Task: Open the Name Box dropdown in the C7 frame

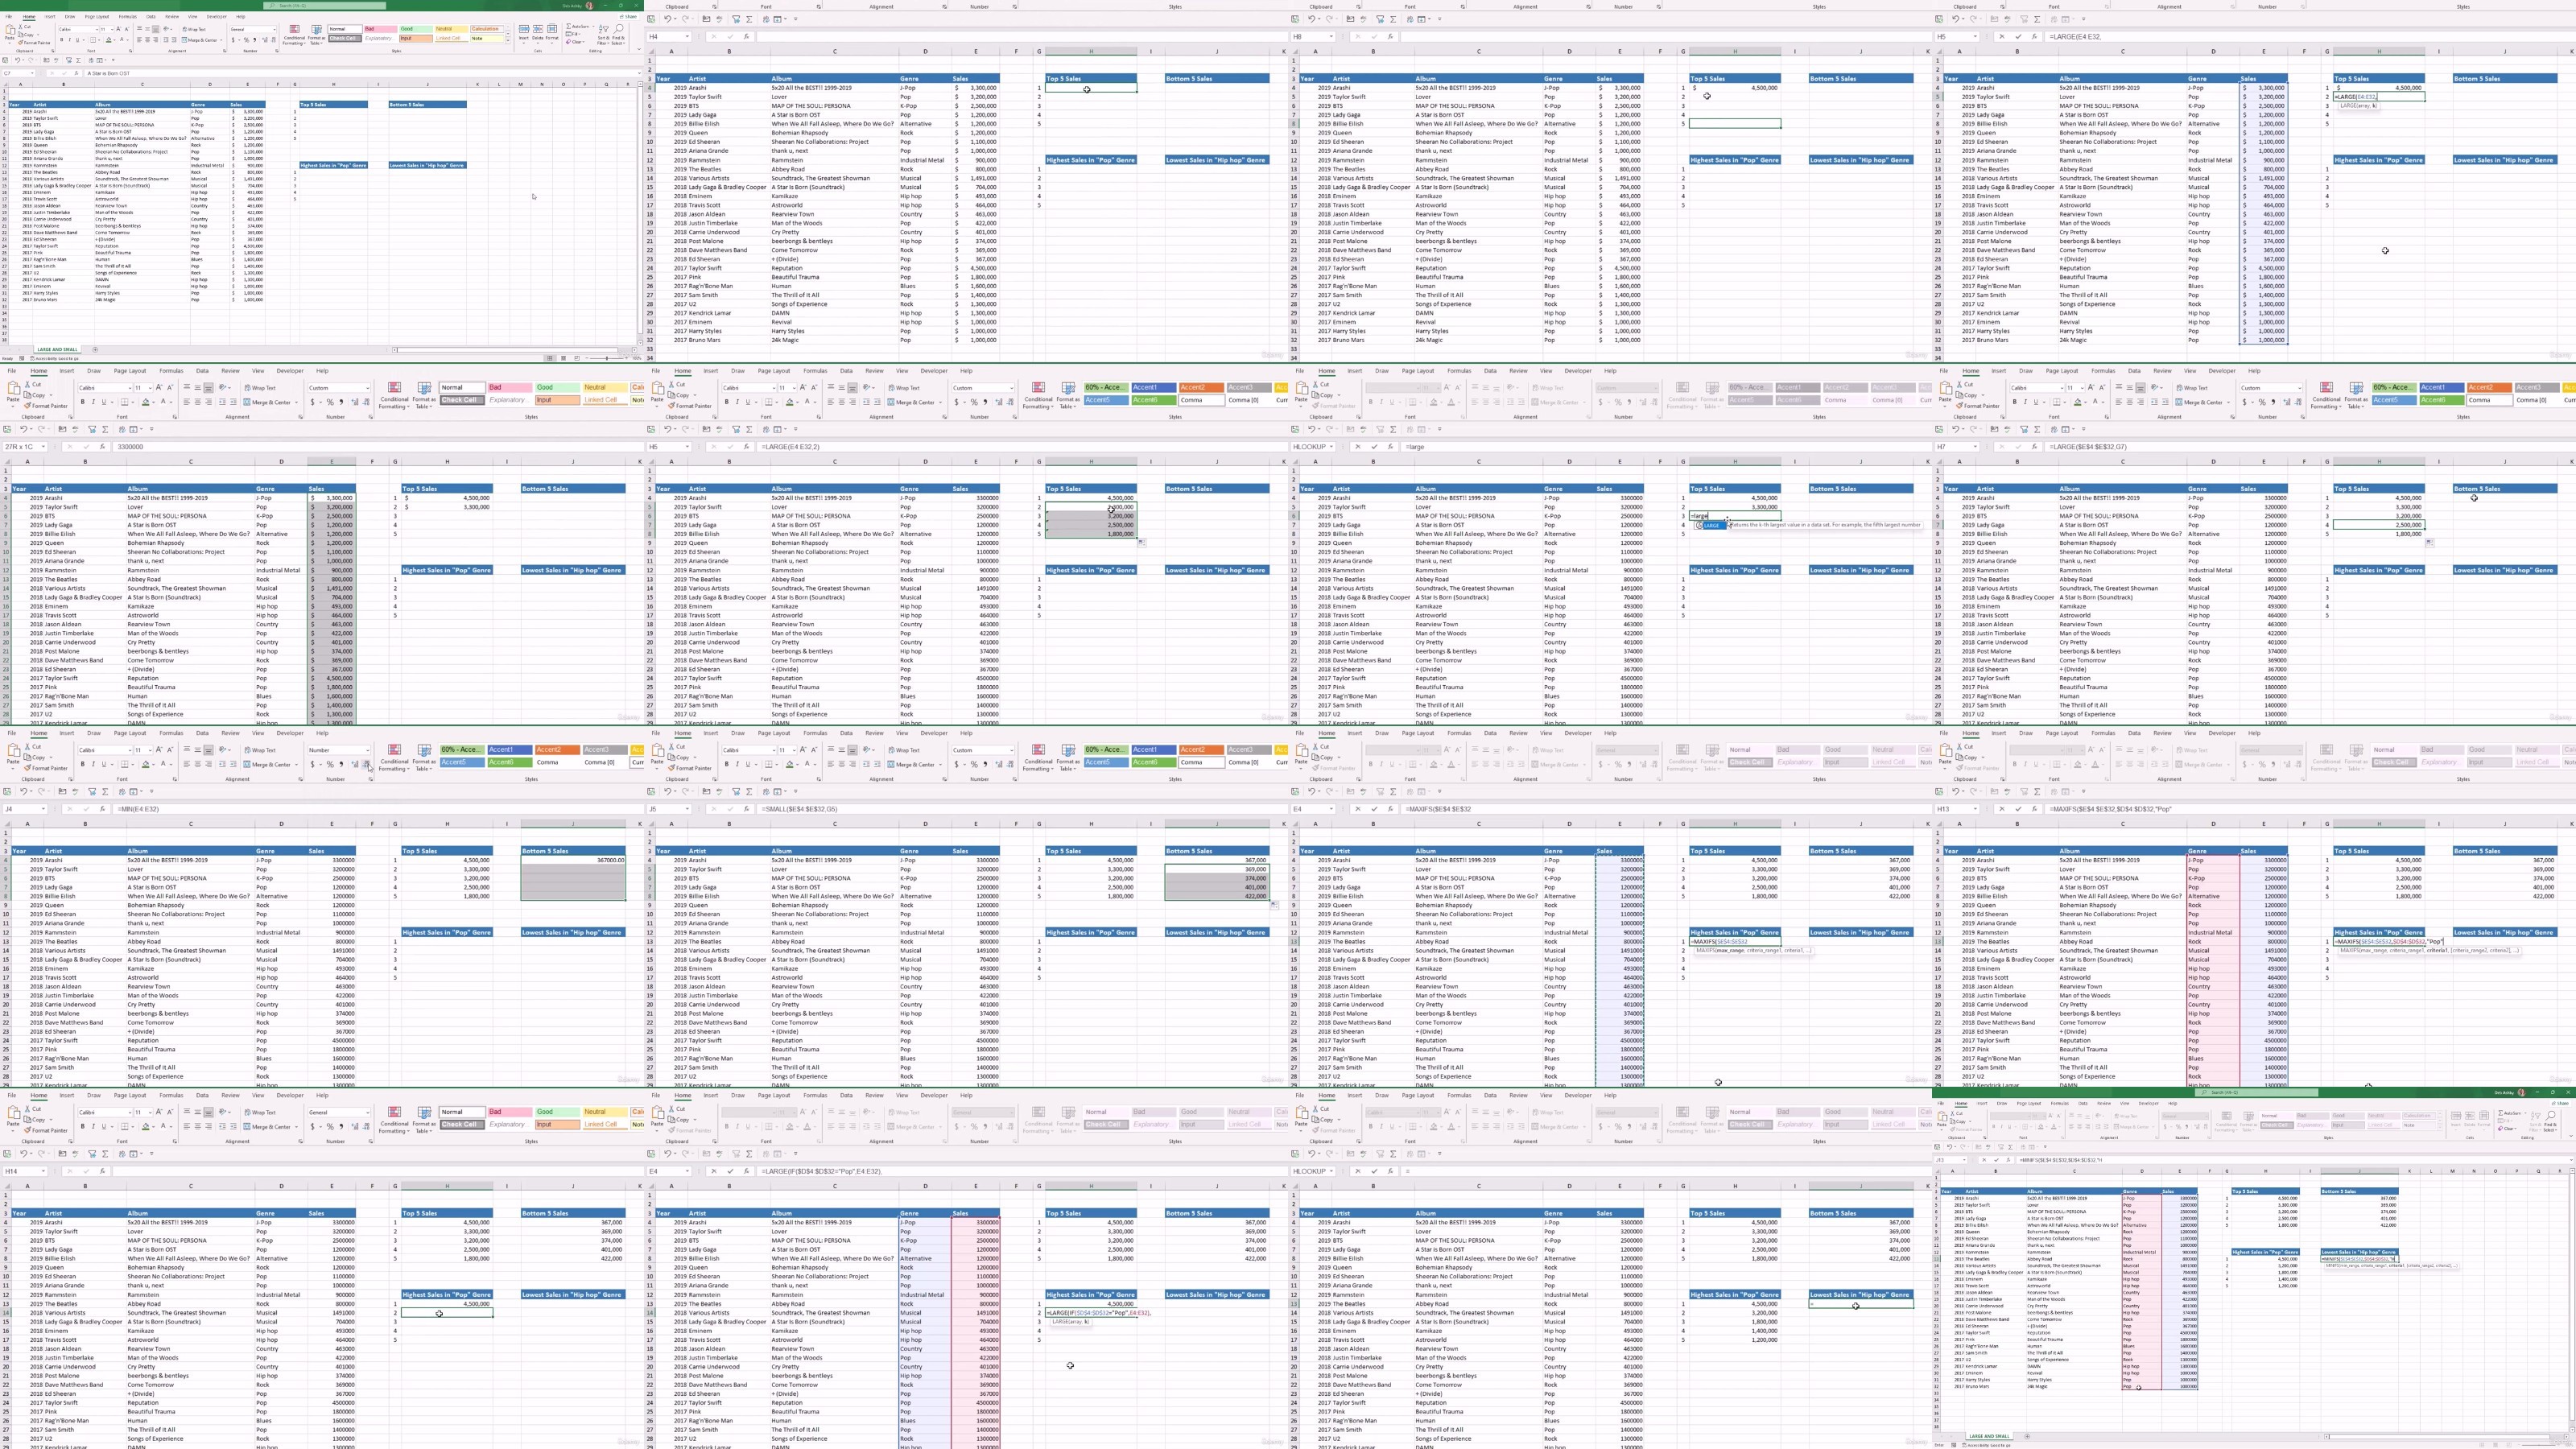Action: pos(32,73)
